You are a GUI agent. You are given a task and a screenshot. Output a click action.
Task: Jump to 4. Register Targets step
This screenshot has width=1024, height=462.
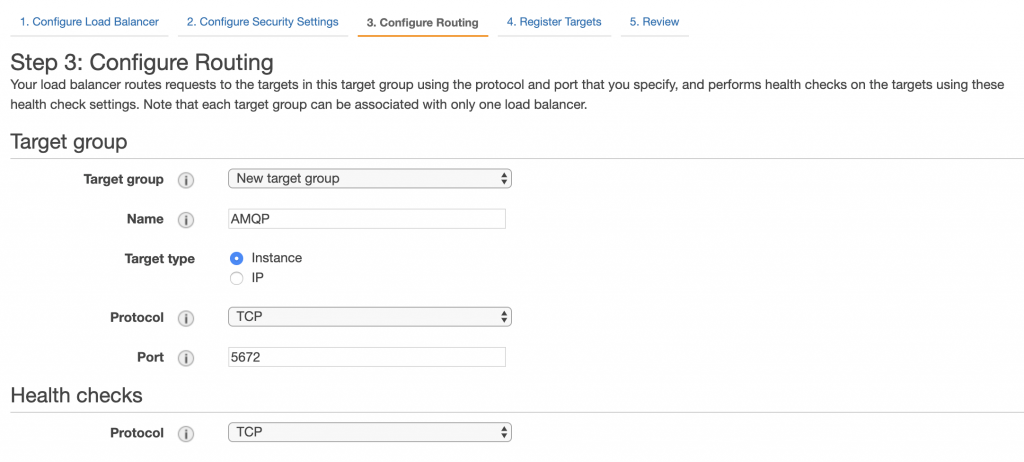[x=554, y=22]
